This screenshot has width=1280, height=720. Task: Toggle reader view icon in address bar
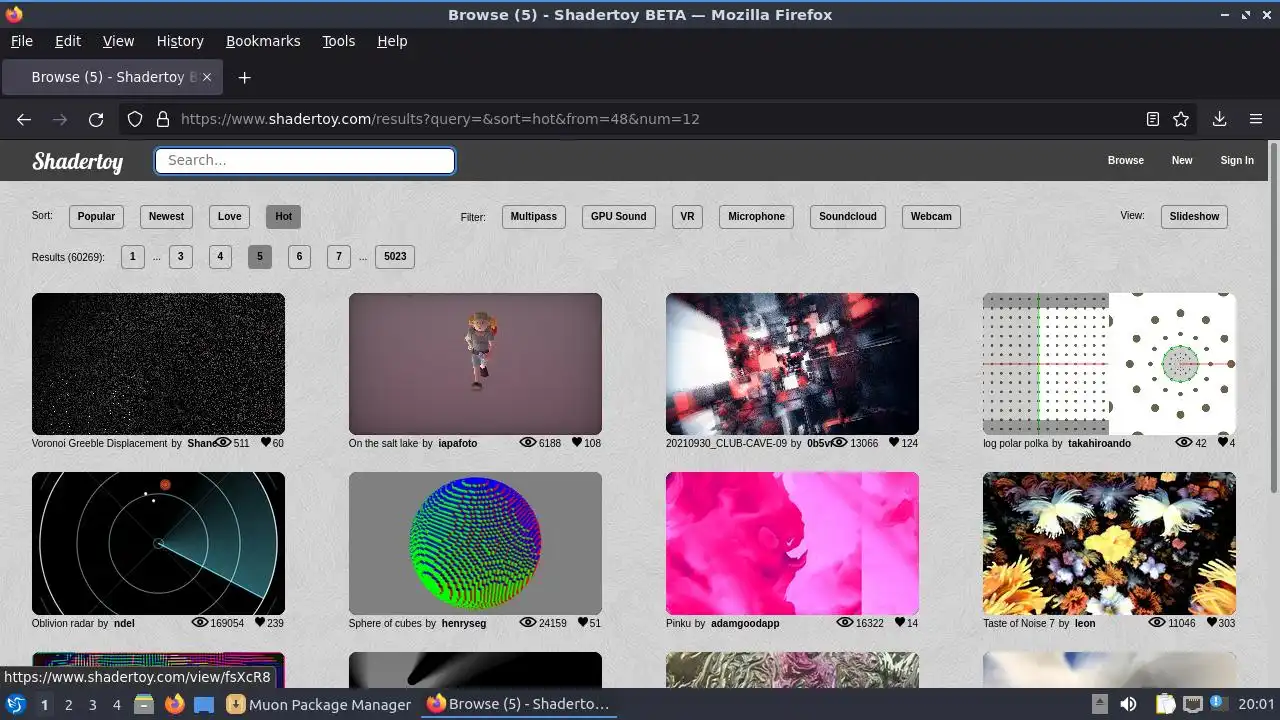coord(1153,119)
